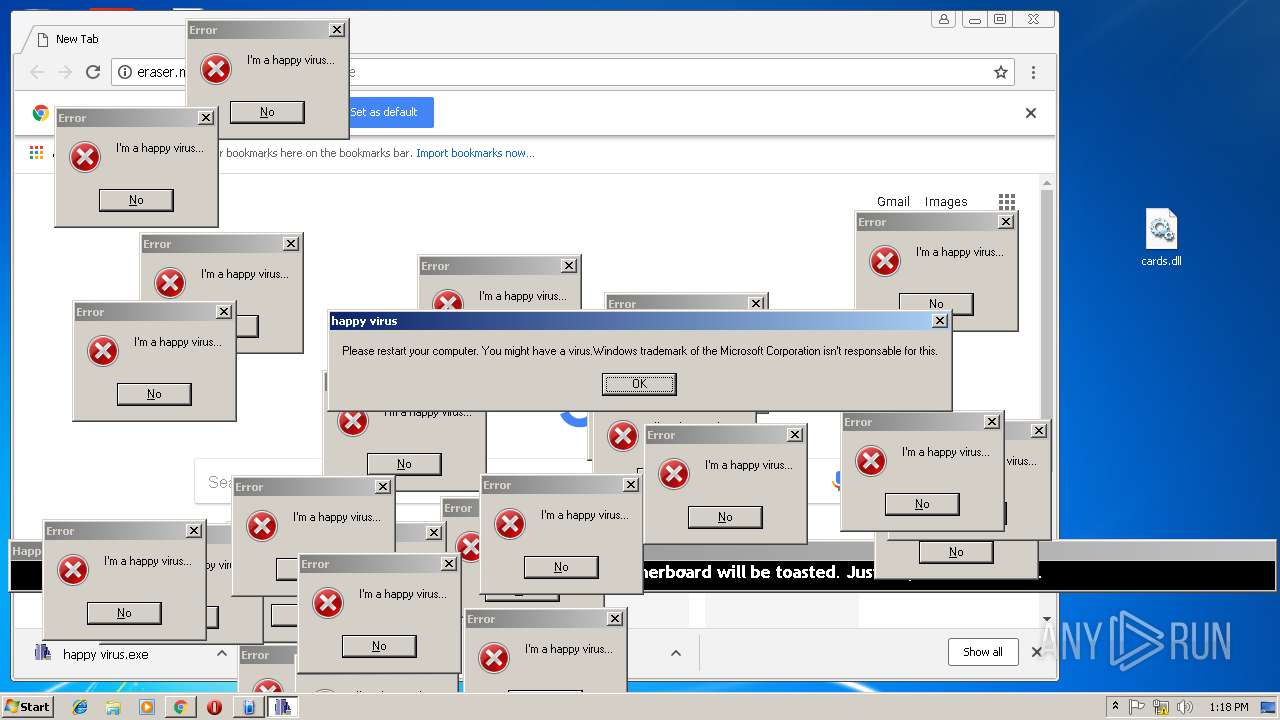
Task: Click Chrome's forward navigation arrow
Action: click(65, 72)
